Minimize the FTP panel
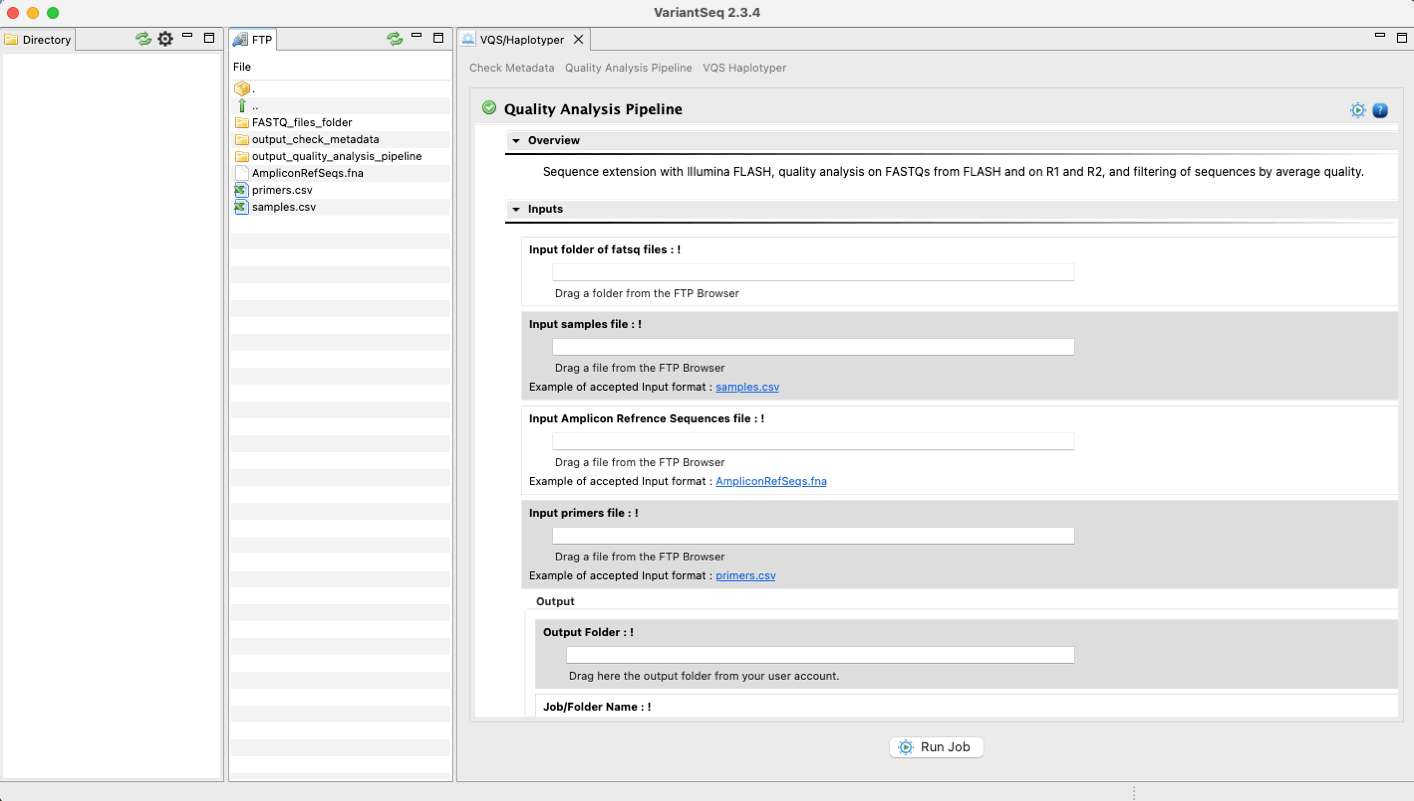This screenshot has height=801, width=1414. 416,36
